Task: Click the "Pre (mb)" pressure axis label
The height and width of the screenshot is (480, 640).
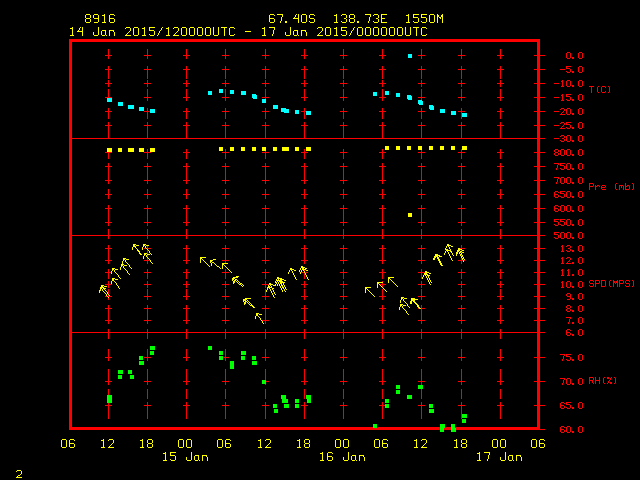Action: point(611,187)
